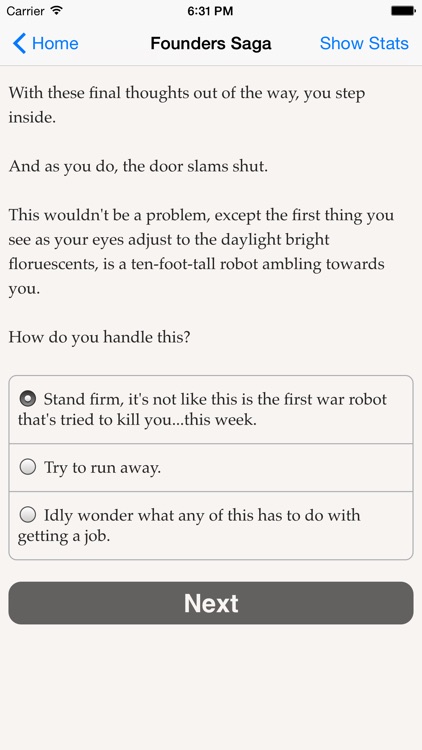Image resolution: width=422 pixels, height=750 pixels.
Task: Select the Stand firm radio button
Action: [27, 398]
